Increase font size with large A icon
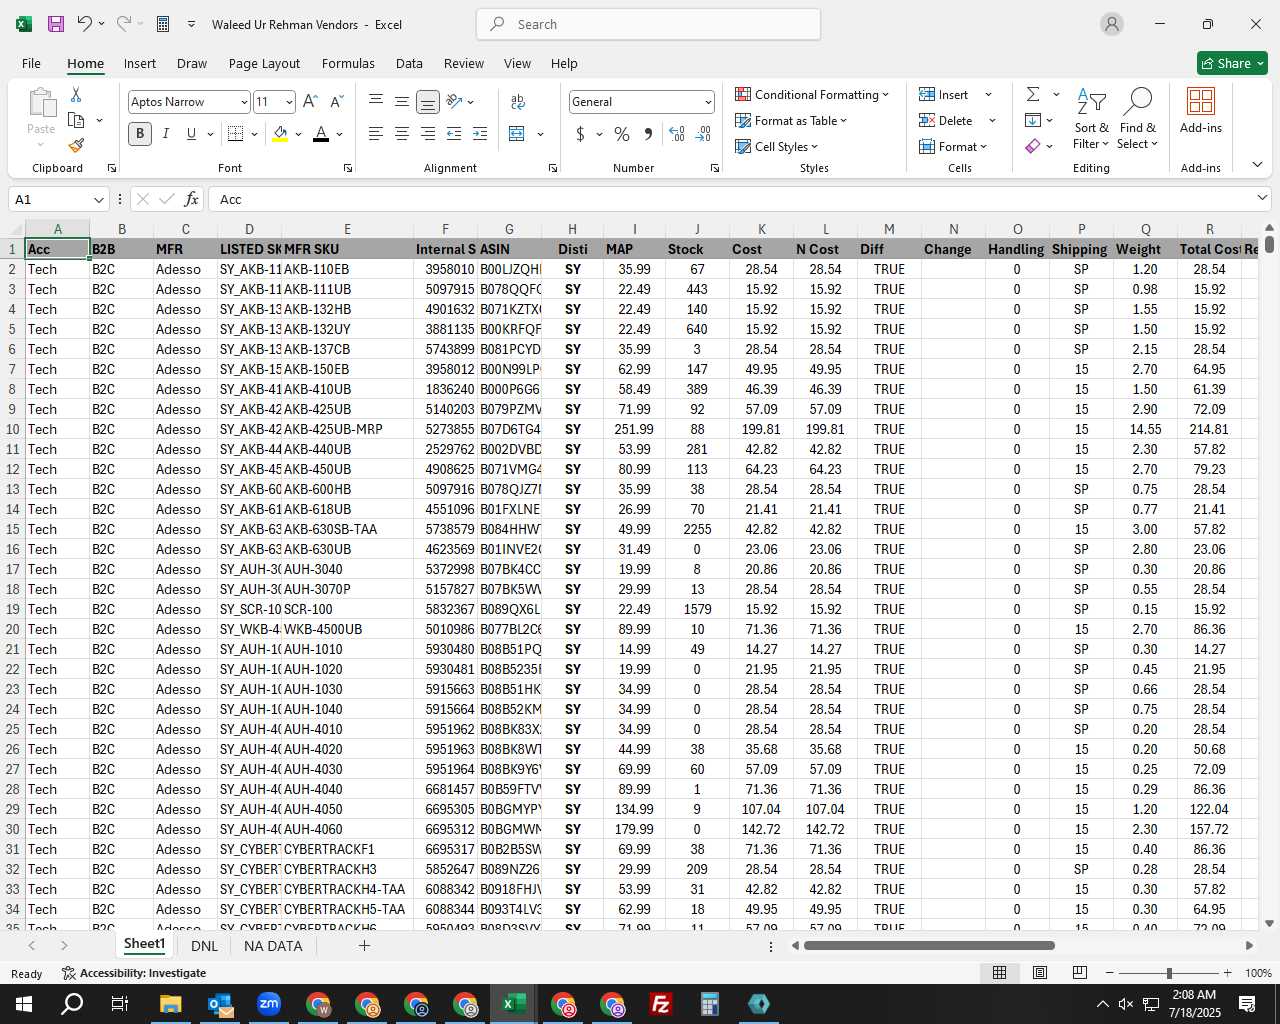 [310, 102]
